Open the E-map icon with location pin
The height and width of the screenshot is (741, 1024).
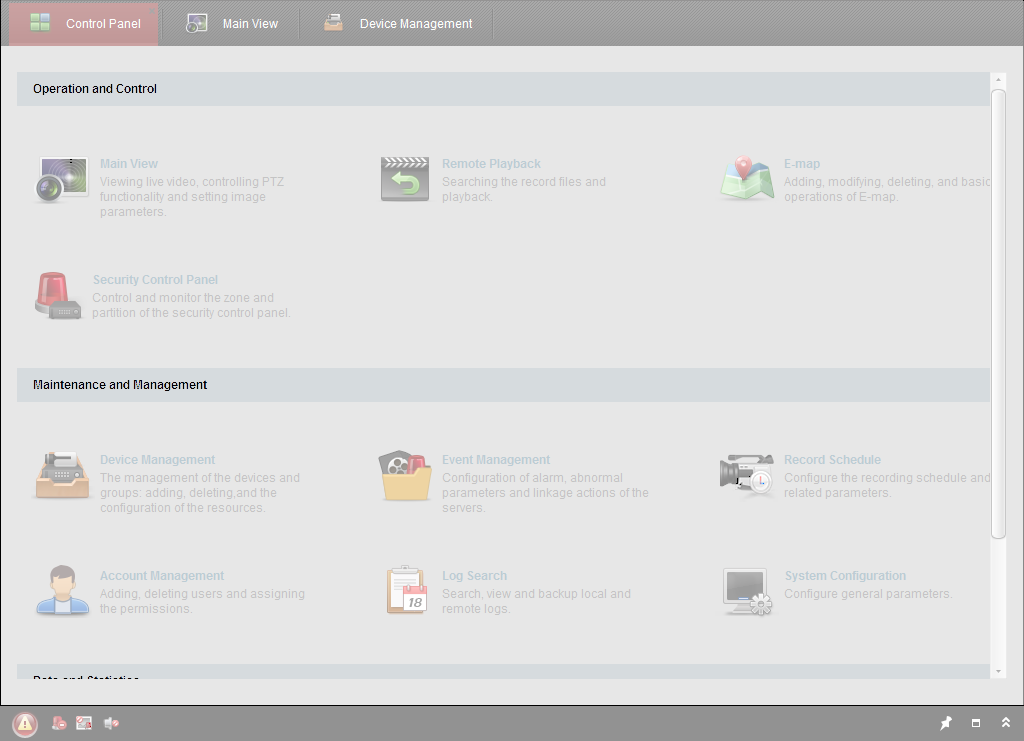pos(747,178)
